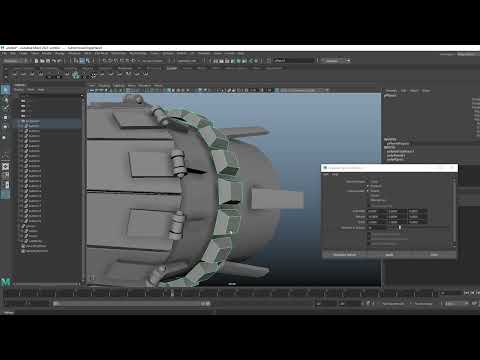Select Parent under Group under option

368,191
